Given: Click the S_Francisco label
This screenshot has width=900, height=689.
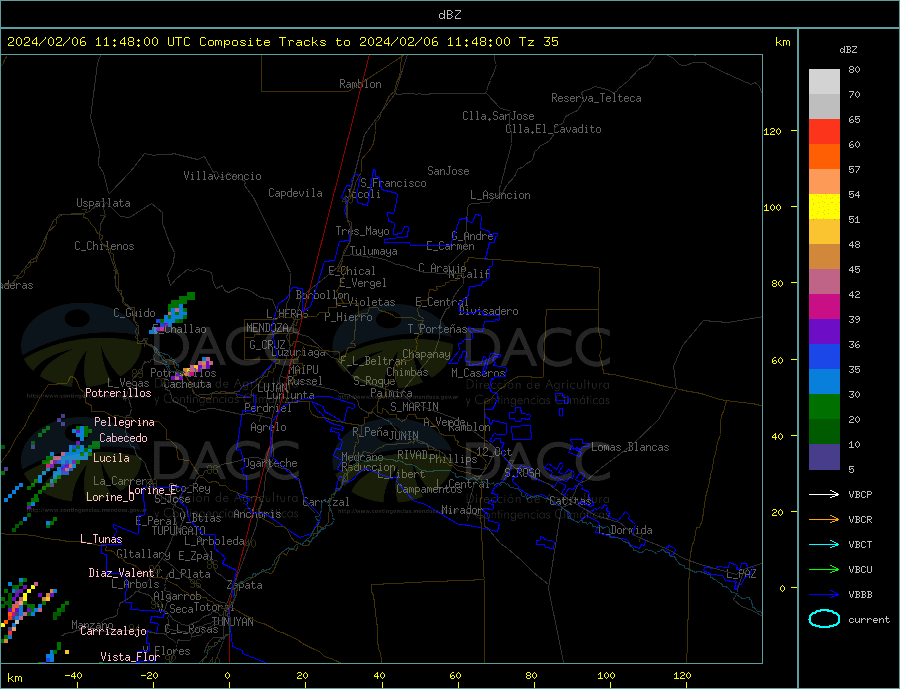Looking at the screenshot, I should (393, 183).
